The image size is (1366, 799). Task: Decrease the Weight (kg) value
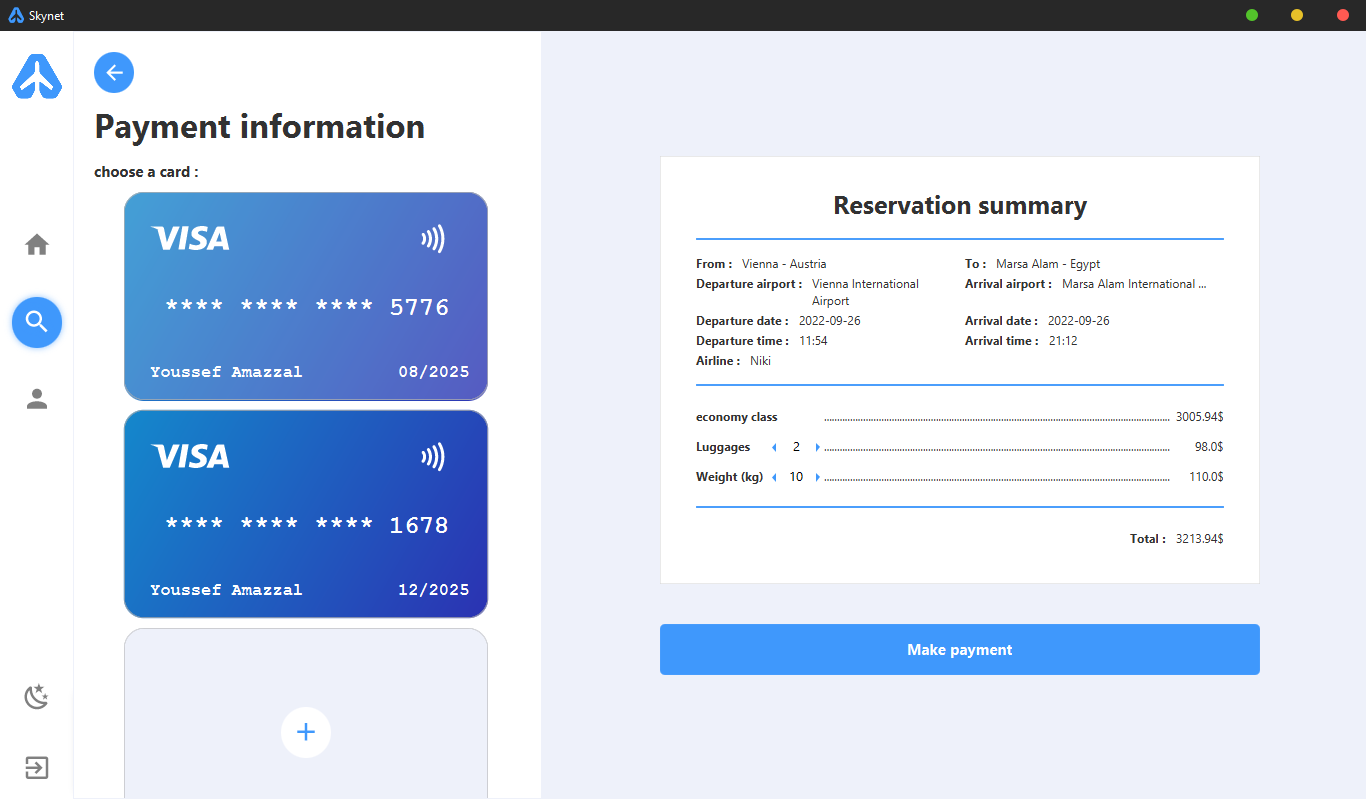773,477
